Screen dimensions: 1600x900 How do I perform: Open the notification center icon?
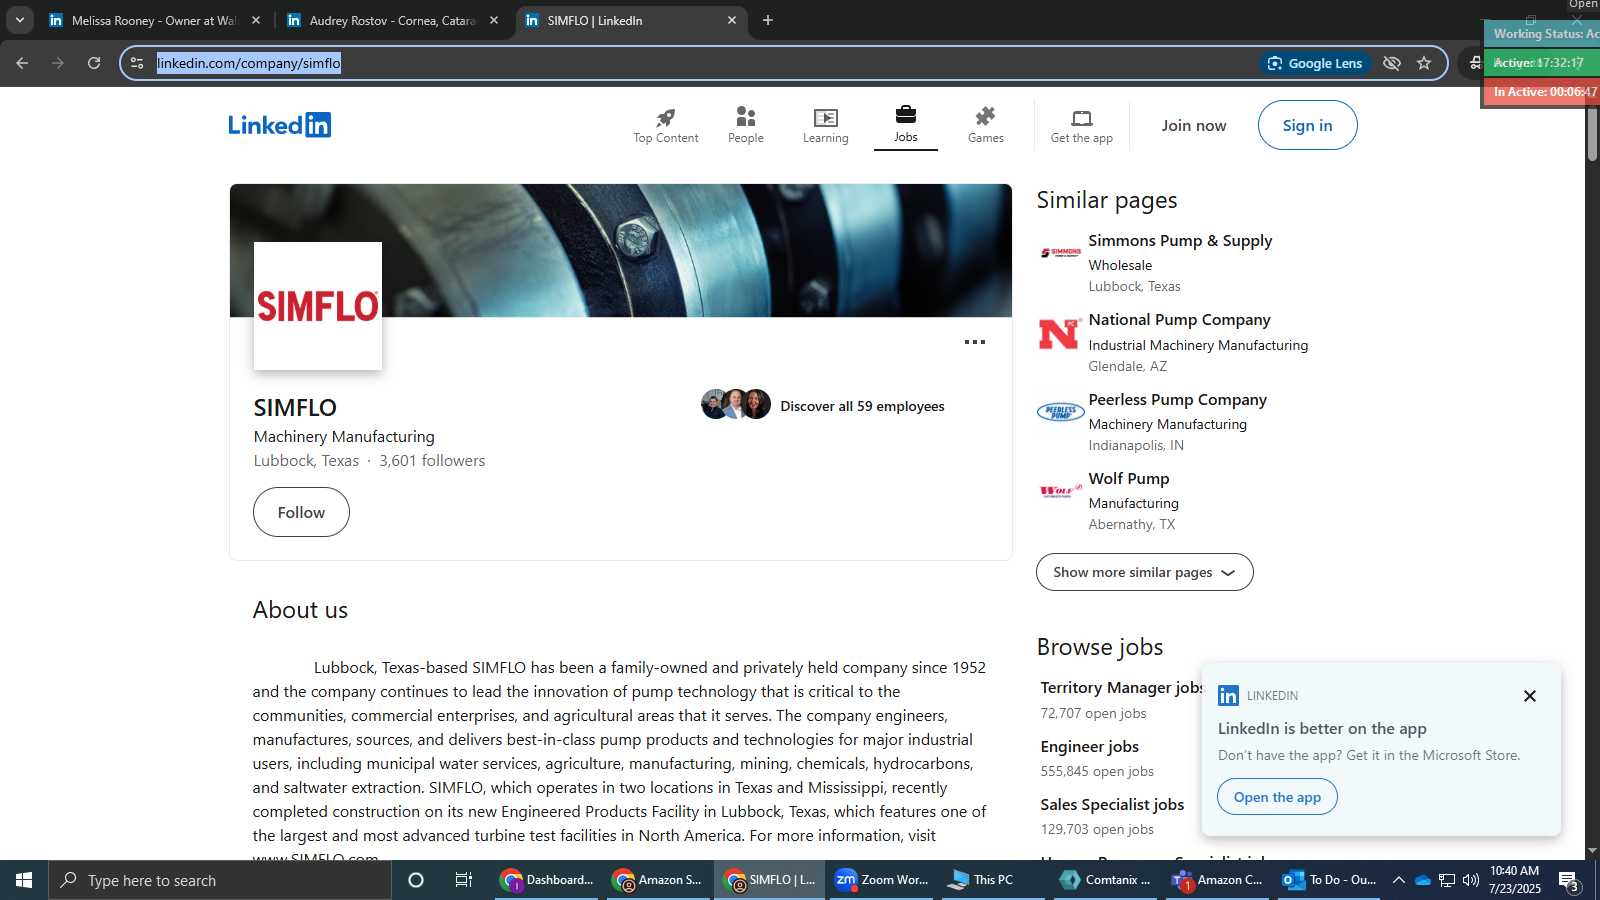pos(1568,881)
